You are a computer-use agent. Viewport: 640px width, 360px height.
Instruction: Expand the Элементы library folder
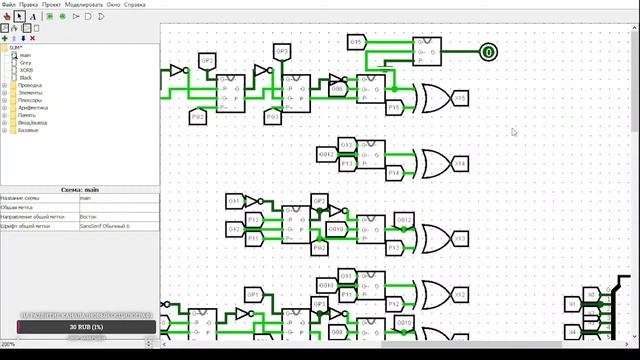pyautogui.click(x=4, y=93)
